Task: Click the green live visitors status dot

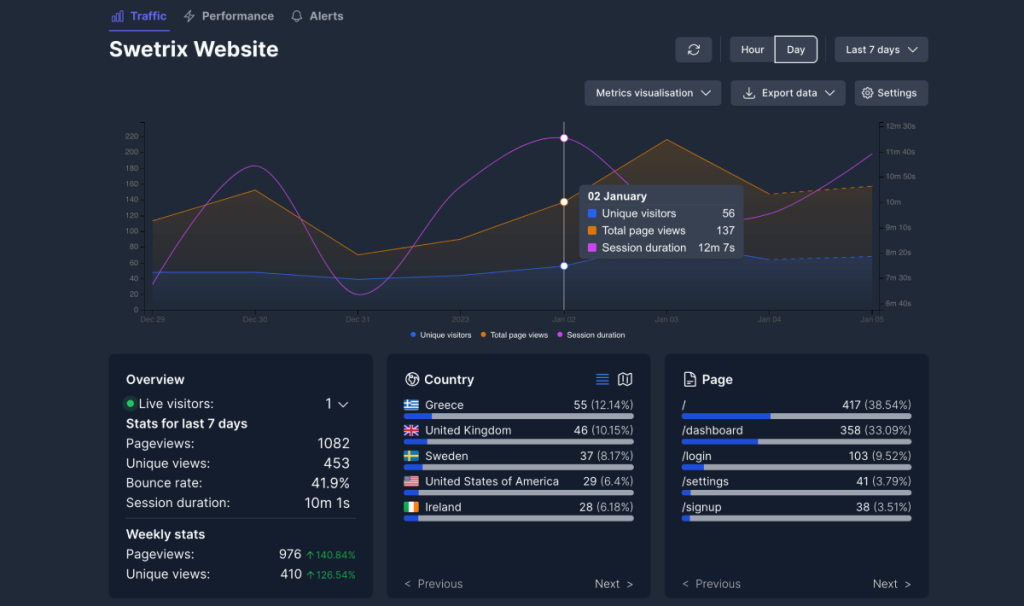Action: point(130,404)
